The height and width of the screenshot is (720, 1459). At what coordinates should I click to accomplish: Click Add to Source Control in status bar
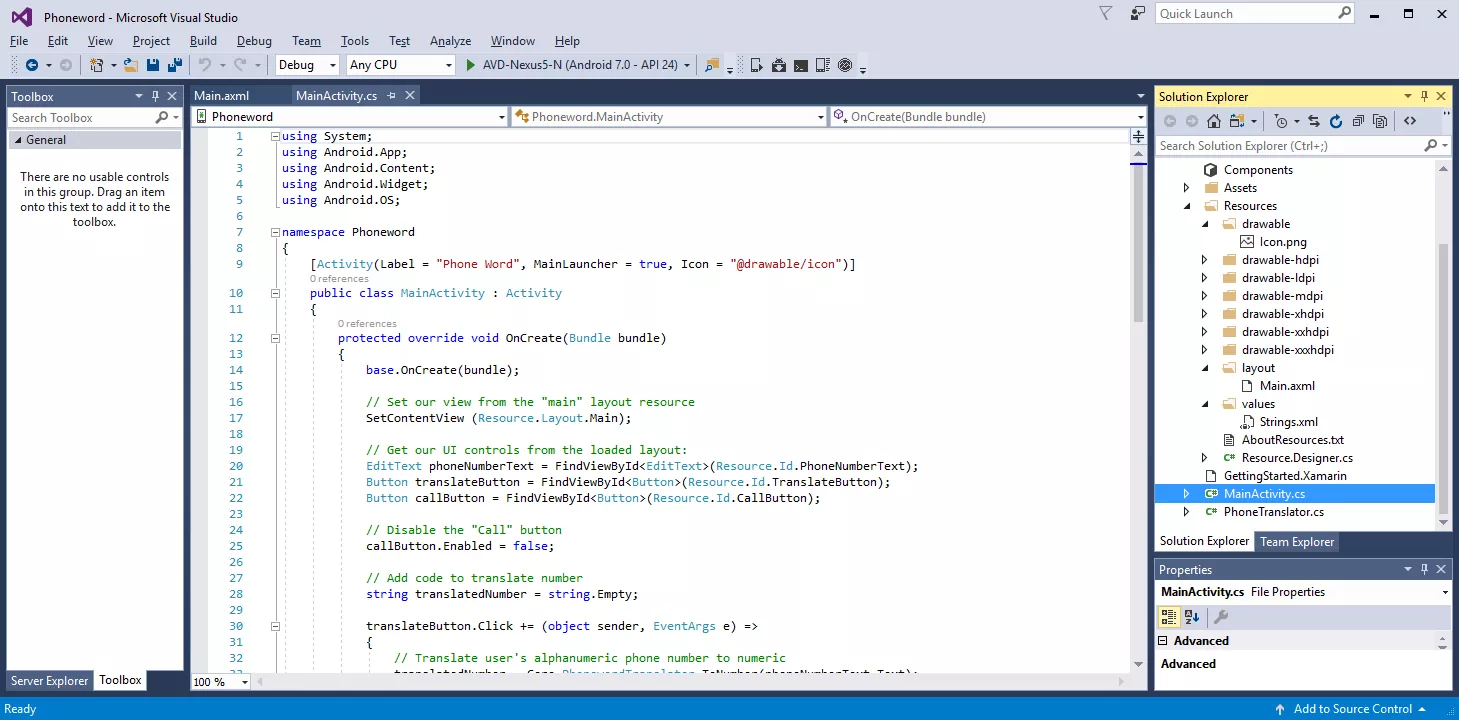(1352, 709)
